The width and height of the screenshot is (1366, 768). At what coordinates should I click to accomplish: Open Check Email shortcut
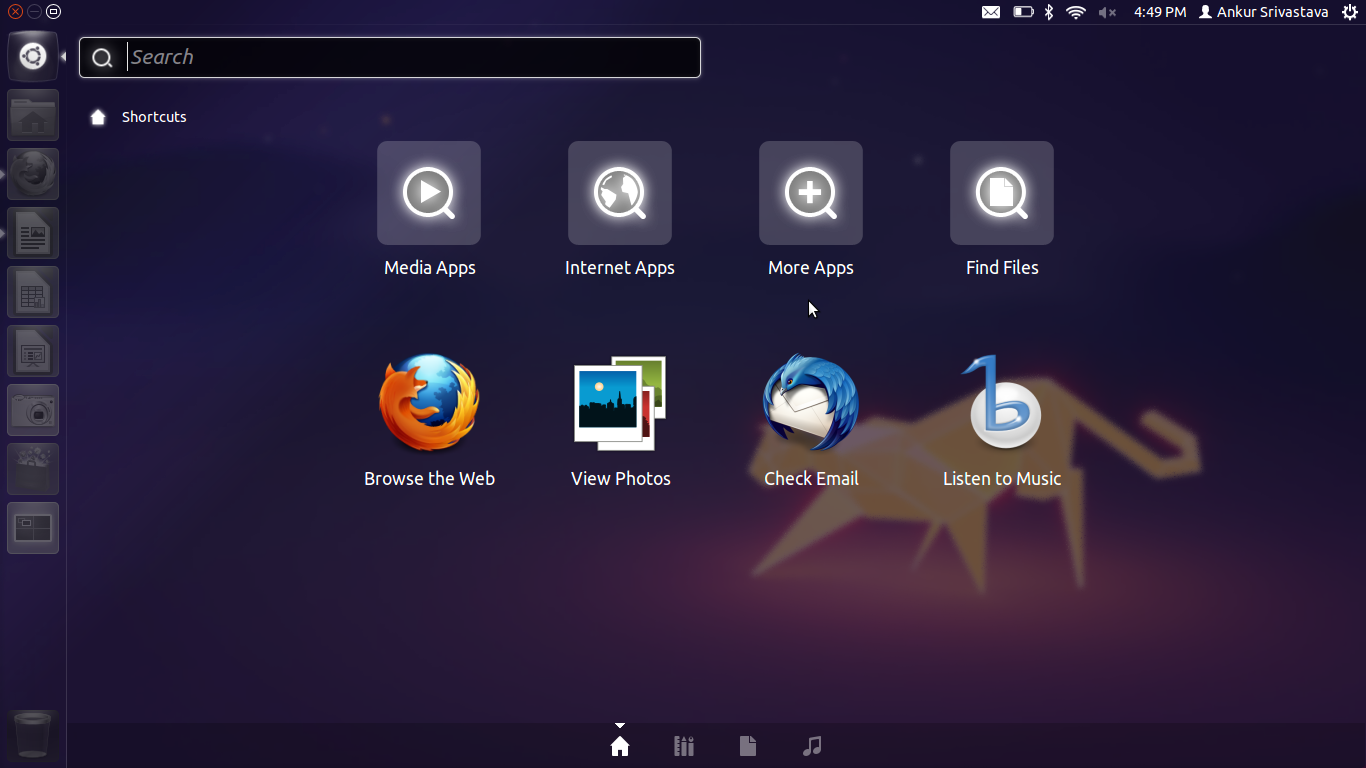[811, 404]
